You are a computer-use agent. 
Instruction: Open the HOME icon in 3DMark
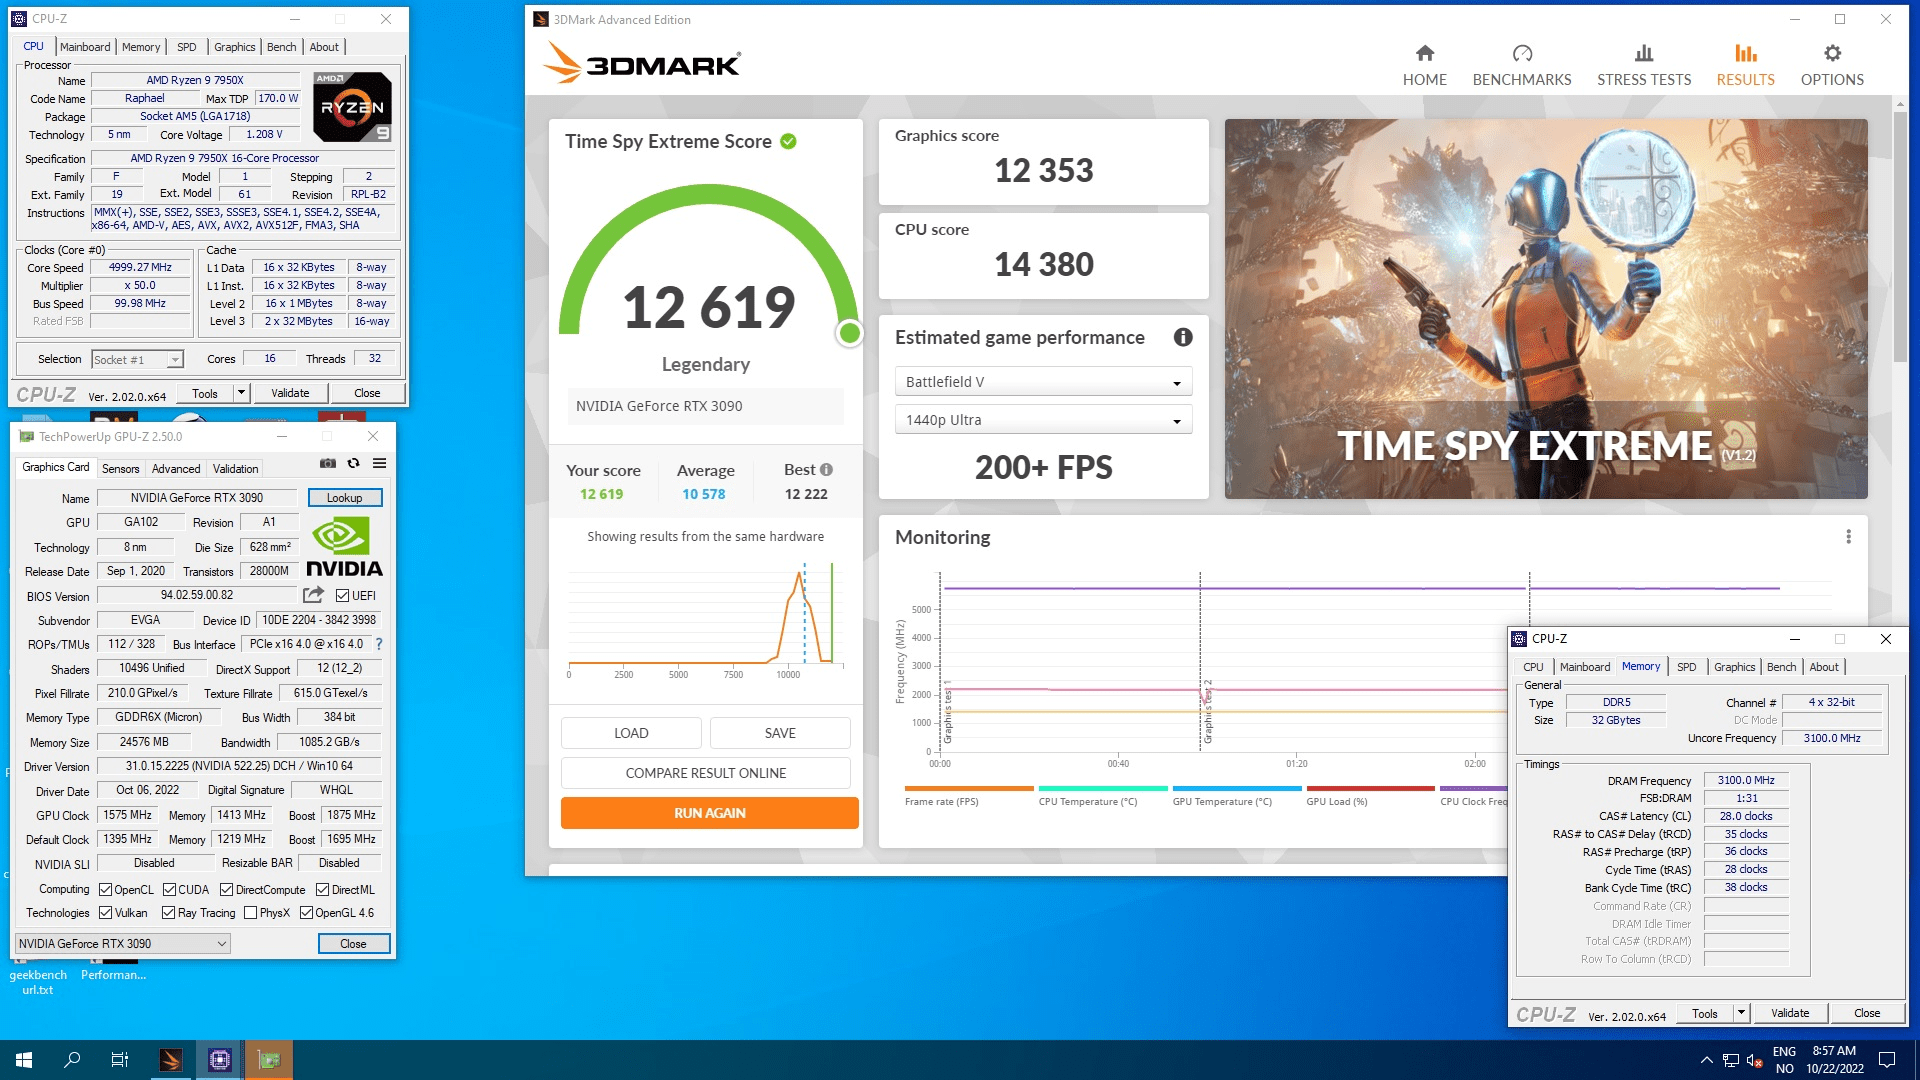pos(1424,53)
